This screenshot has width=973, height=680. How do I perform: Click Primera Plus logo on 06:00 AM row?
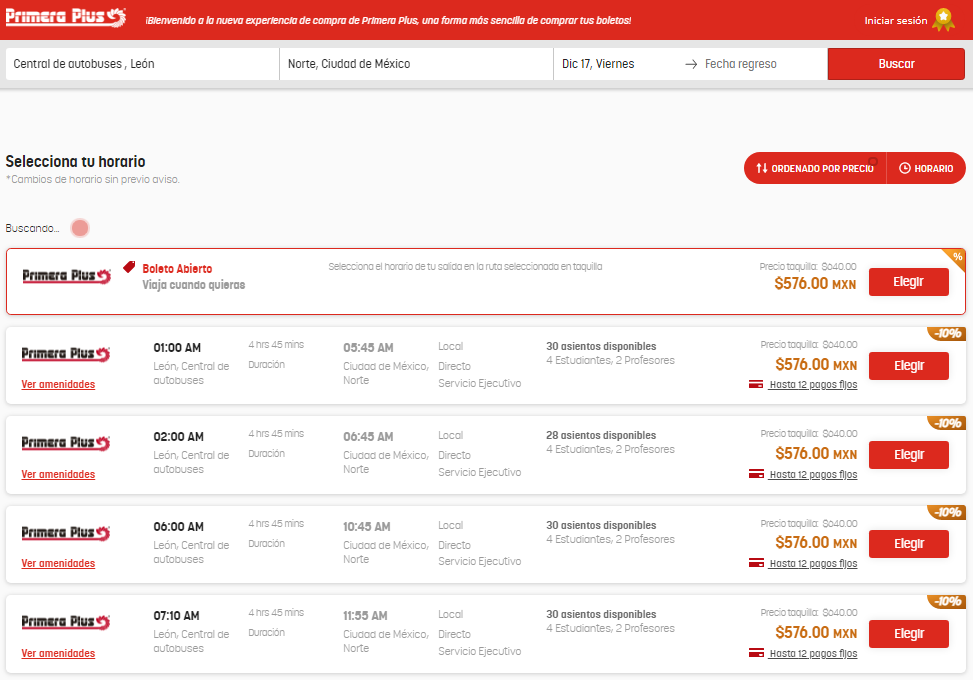point(66,533)
